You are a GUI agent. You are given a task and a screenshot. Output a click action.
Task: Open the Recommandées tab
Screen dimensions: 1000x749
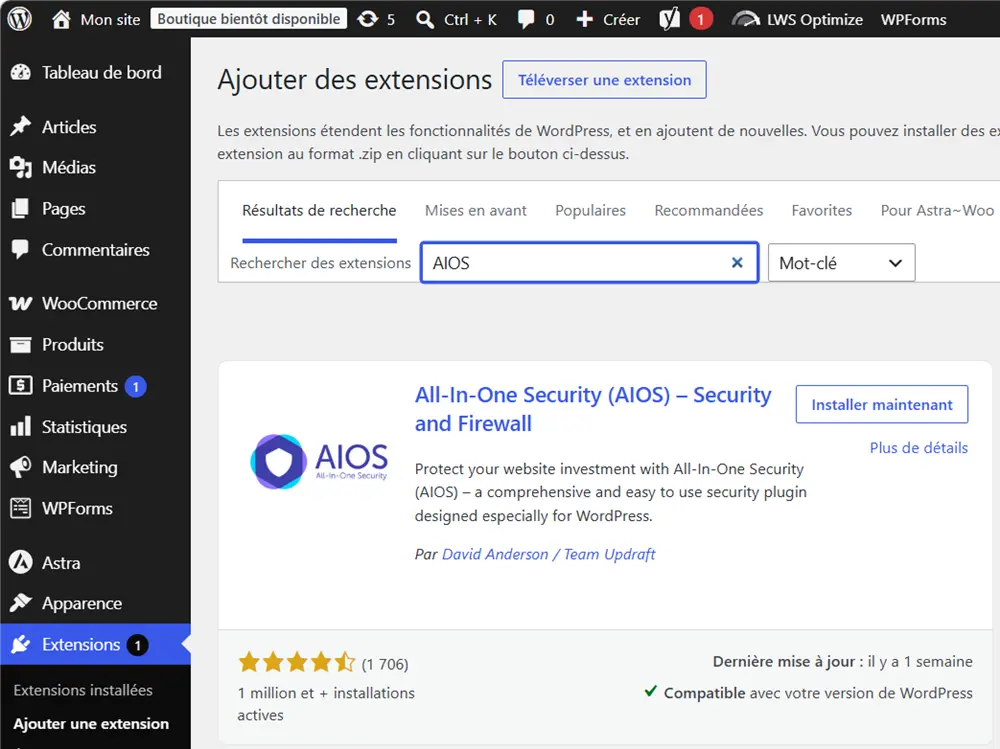point(709,211)
